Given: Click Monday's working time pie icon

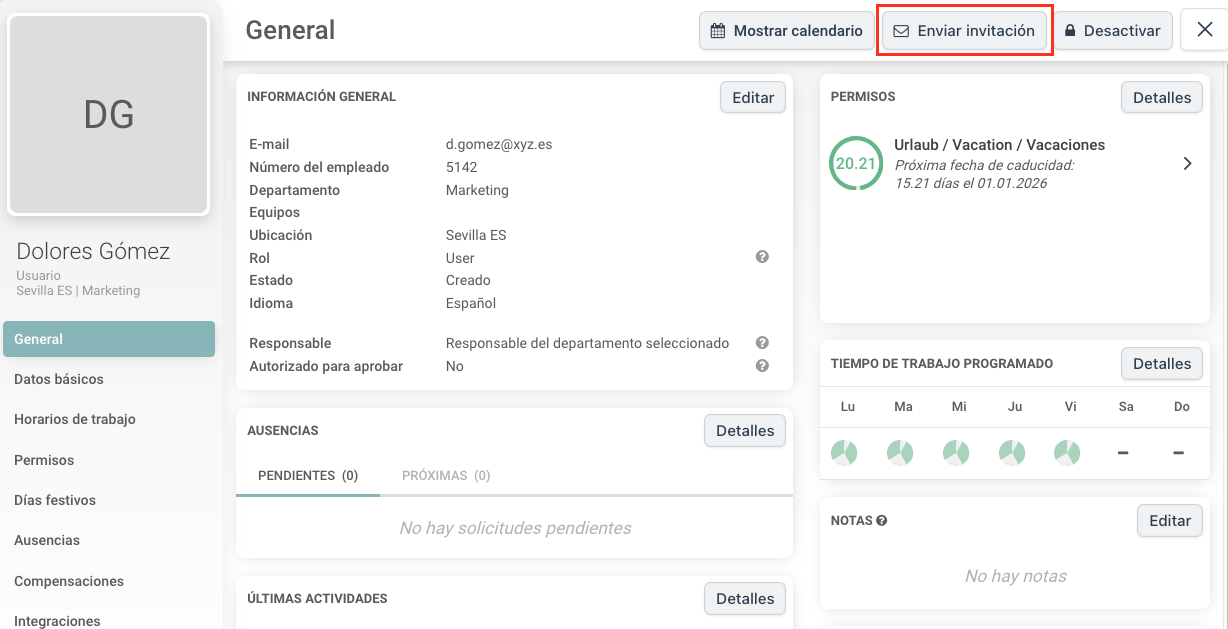Looking at the screenshot, I should tap(844, 453).
